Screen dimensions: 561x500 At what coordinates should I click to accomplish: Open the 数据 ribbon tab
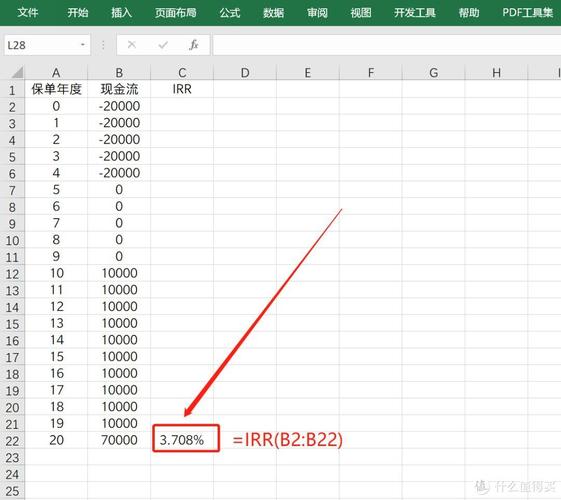coord(274,13)
